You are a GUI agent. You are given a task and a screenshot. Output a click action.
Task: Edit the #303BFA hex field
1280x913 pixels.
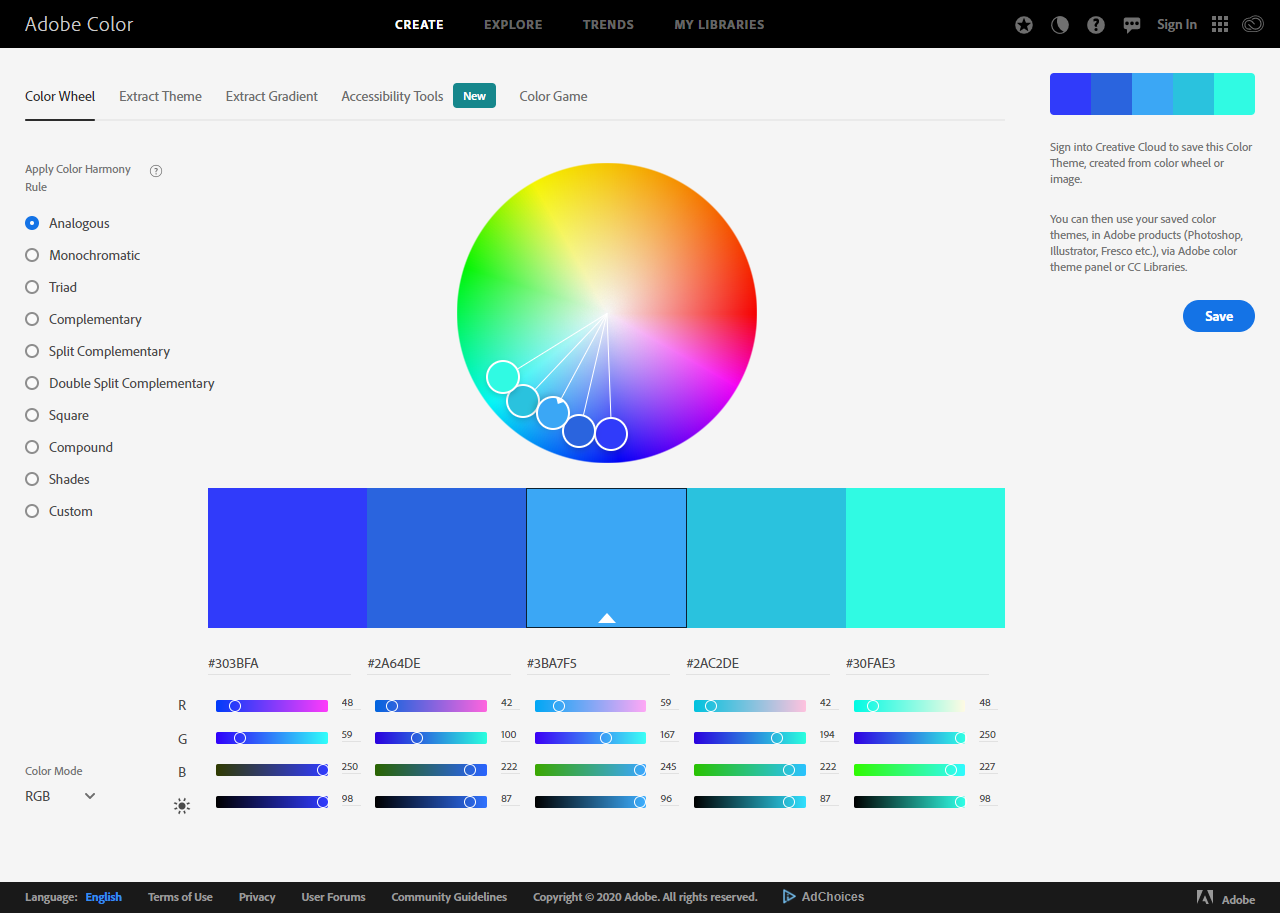pyautogui.click(x=279, y=664)
